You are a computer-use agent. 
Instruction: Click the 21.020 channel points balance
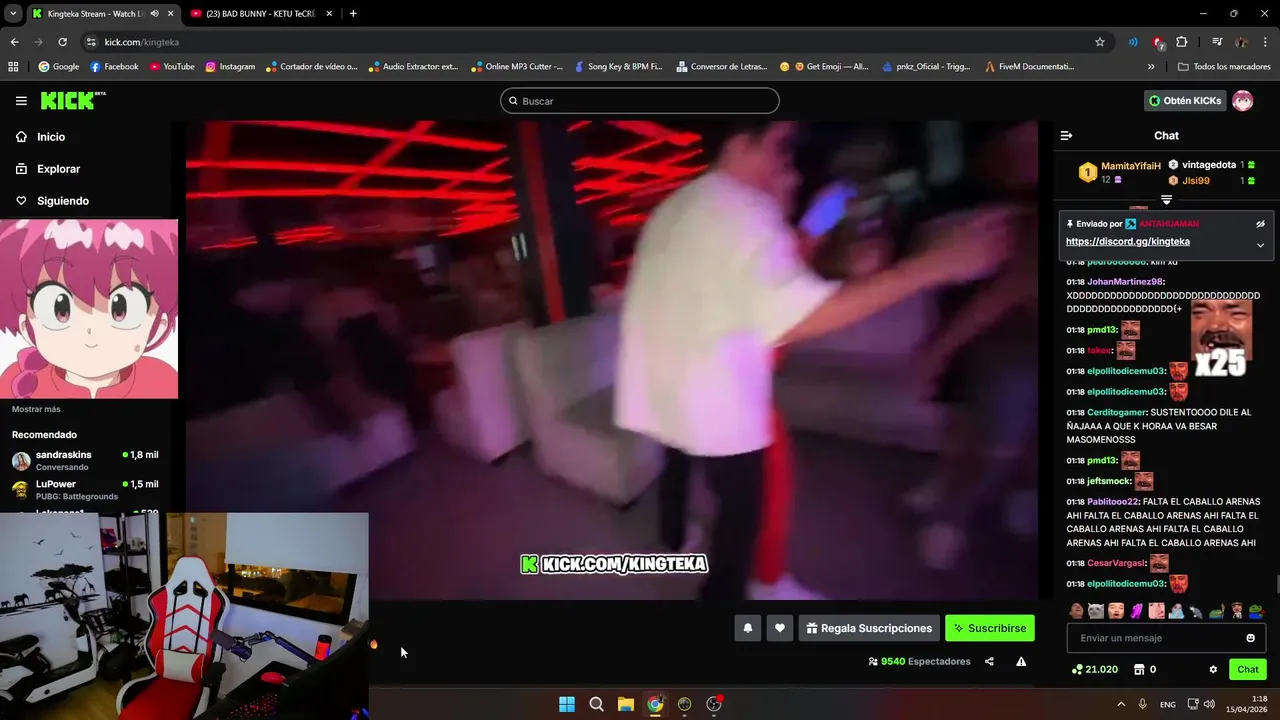point(1095,670)
